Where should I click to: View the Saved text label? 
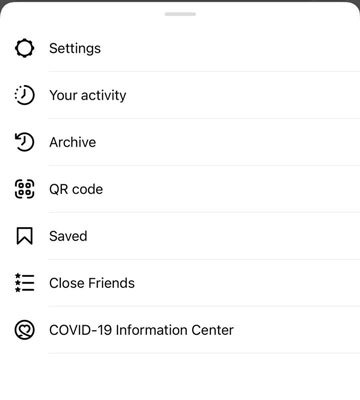pyautogui.click(x=68, y=236)
